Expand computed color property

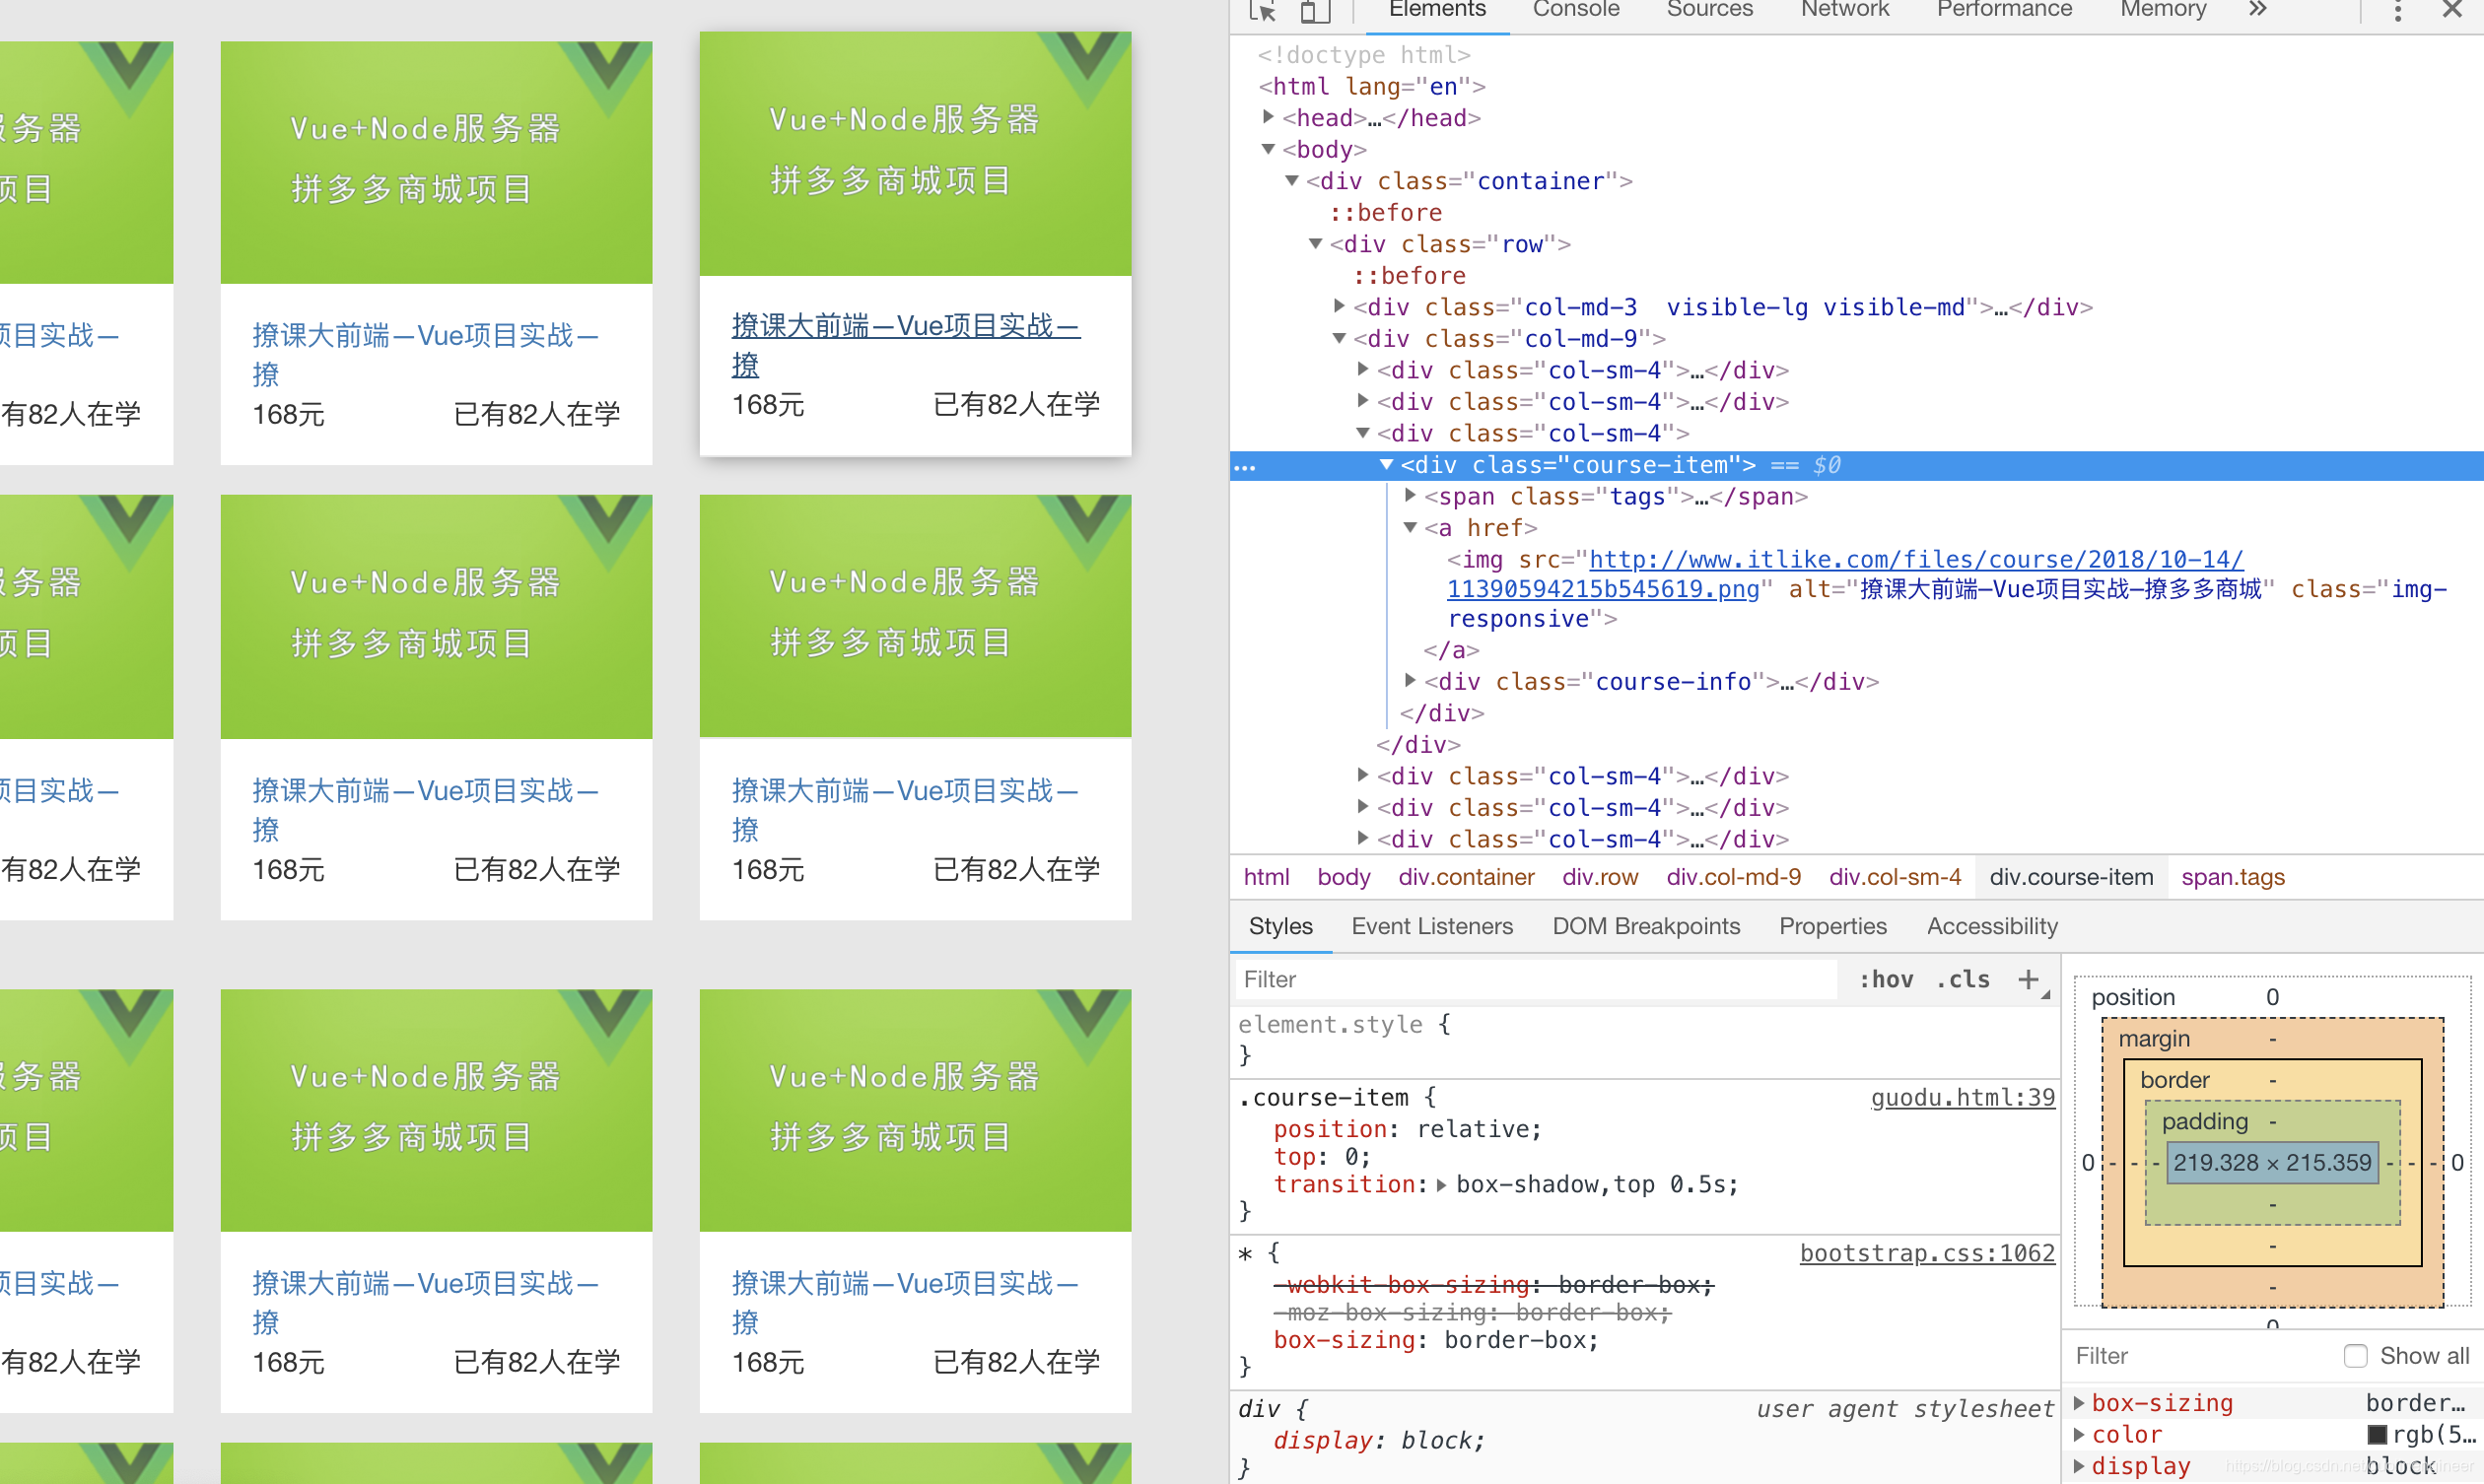[2080, 1435]
